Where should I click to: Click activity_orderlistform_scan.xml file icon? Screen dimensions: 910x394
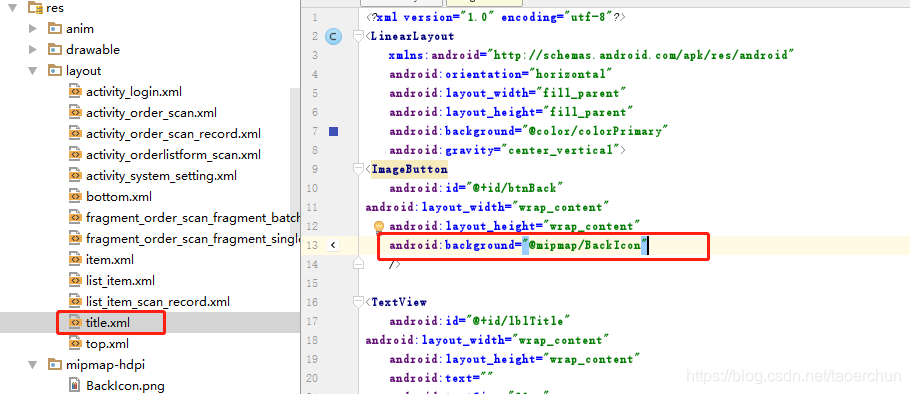point(75,155)
